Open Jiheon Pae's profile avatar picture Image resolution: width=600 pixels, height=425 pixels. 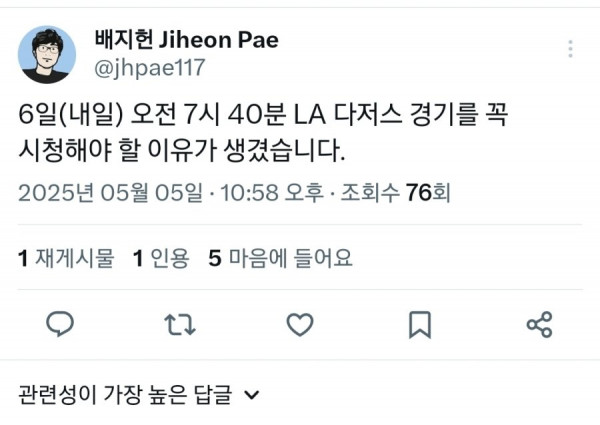tap(47, 55)
